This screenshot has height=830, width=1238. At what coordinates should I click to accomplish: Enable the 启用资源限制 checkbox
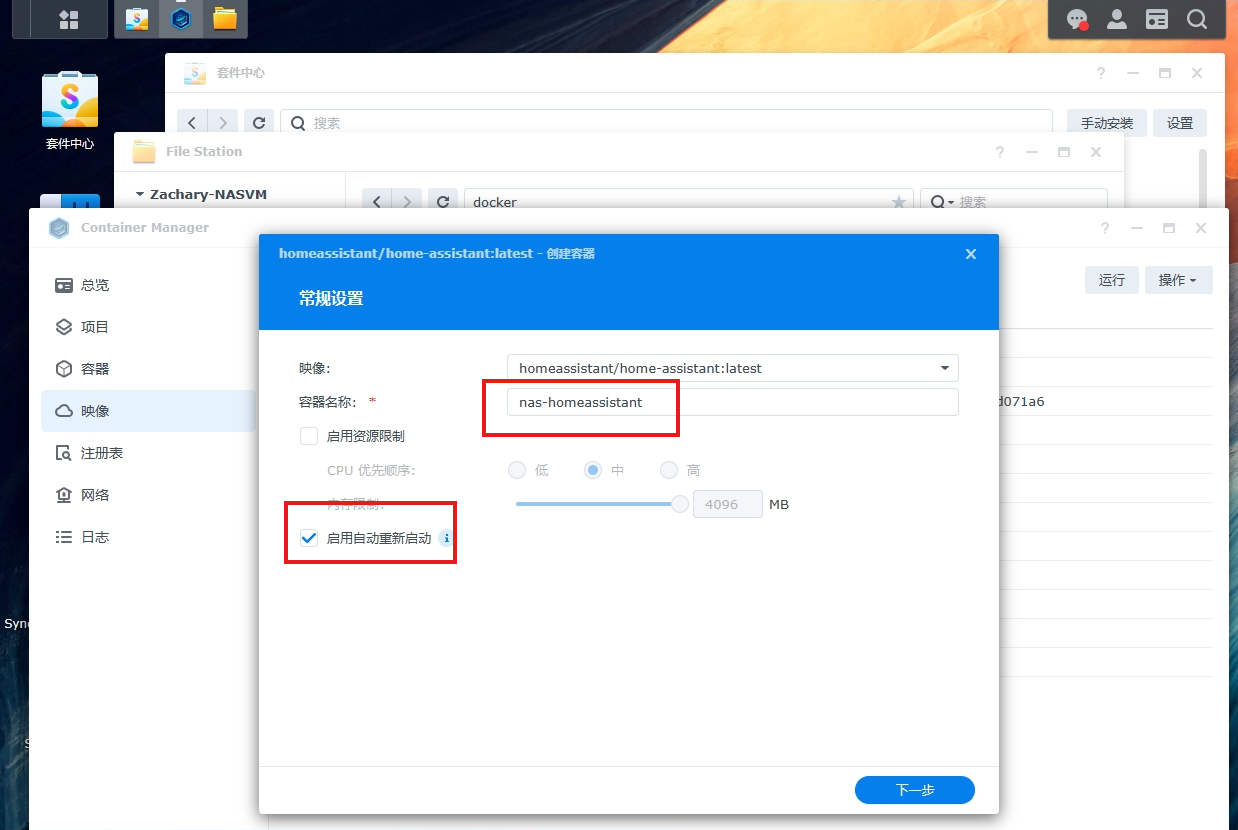pos(308,435)
